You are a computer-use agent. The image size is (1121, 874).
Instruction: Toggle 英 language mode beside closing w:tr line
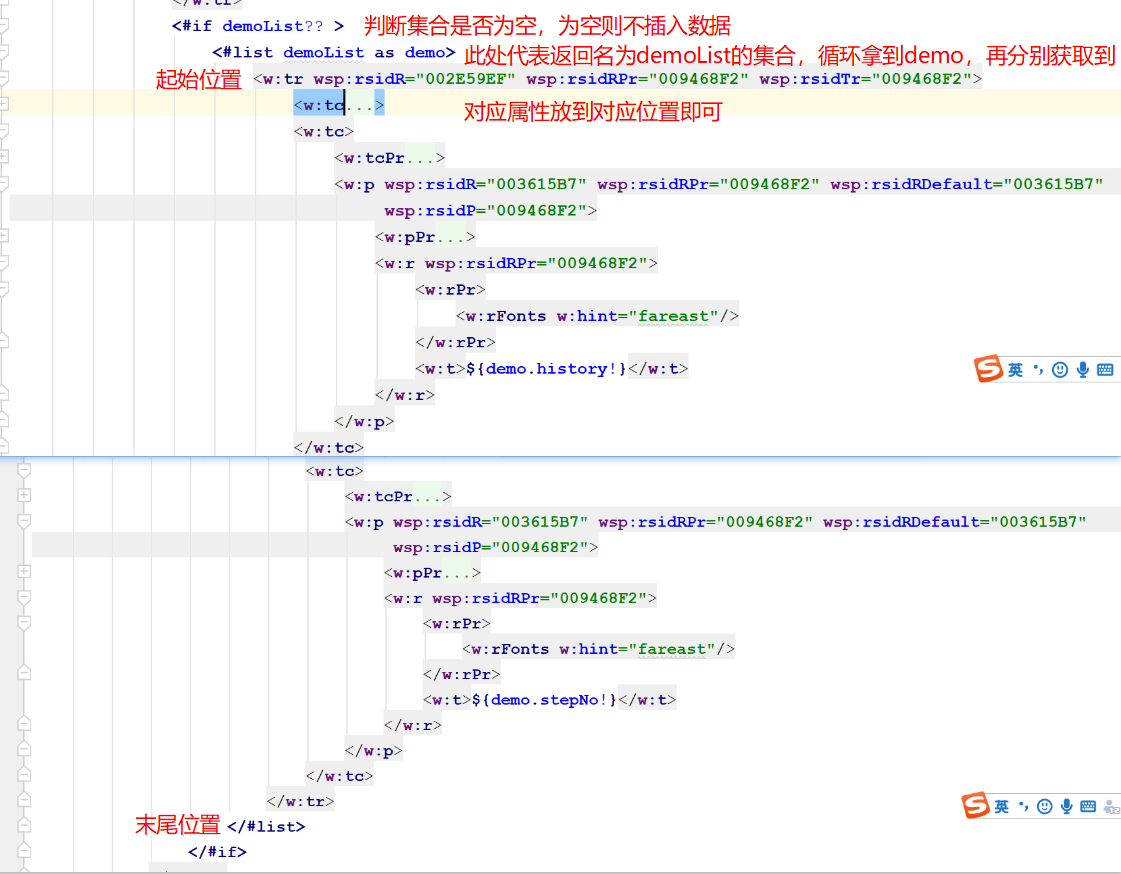pos(1002,806)
